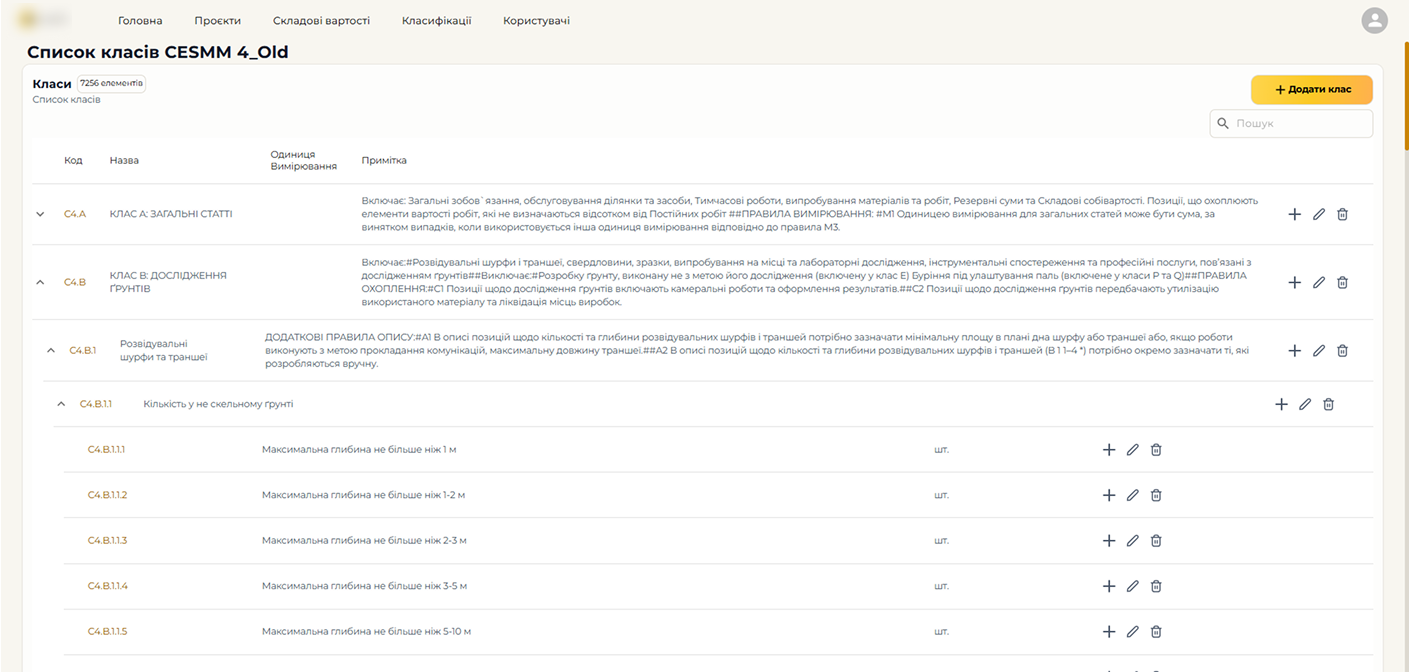
Task: Edit row C4.B.1.1.2 with pencil
Action: pyautogui.click(x=1132, y=495)
